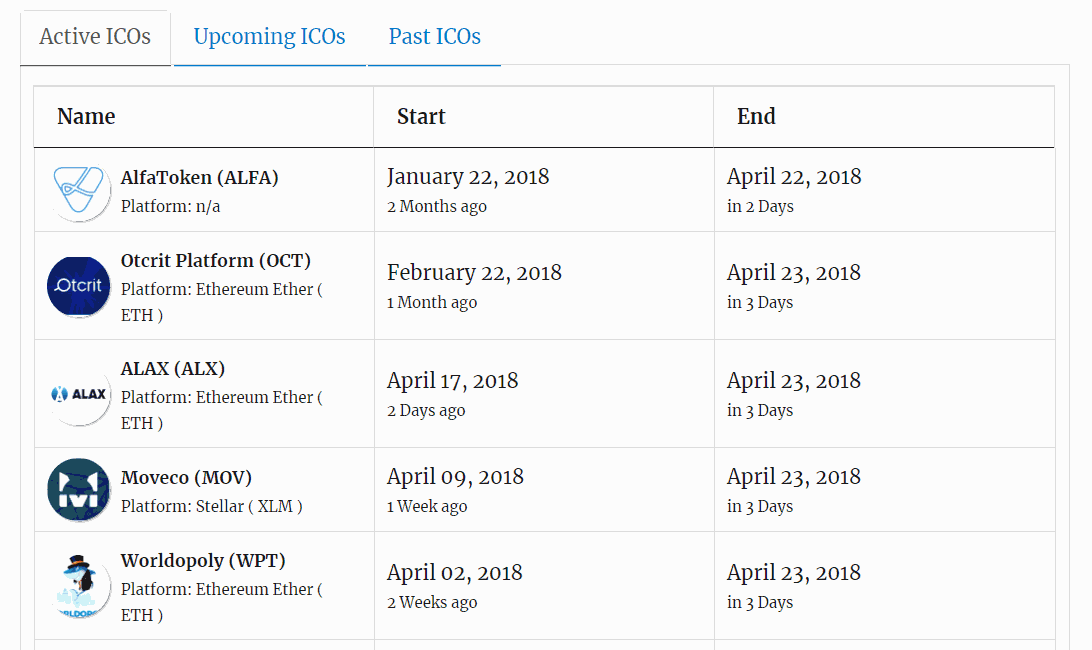Sort by the End column header

(x=756, y=117)
